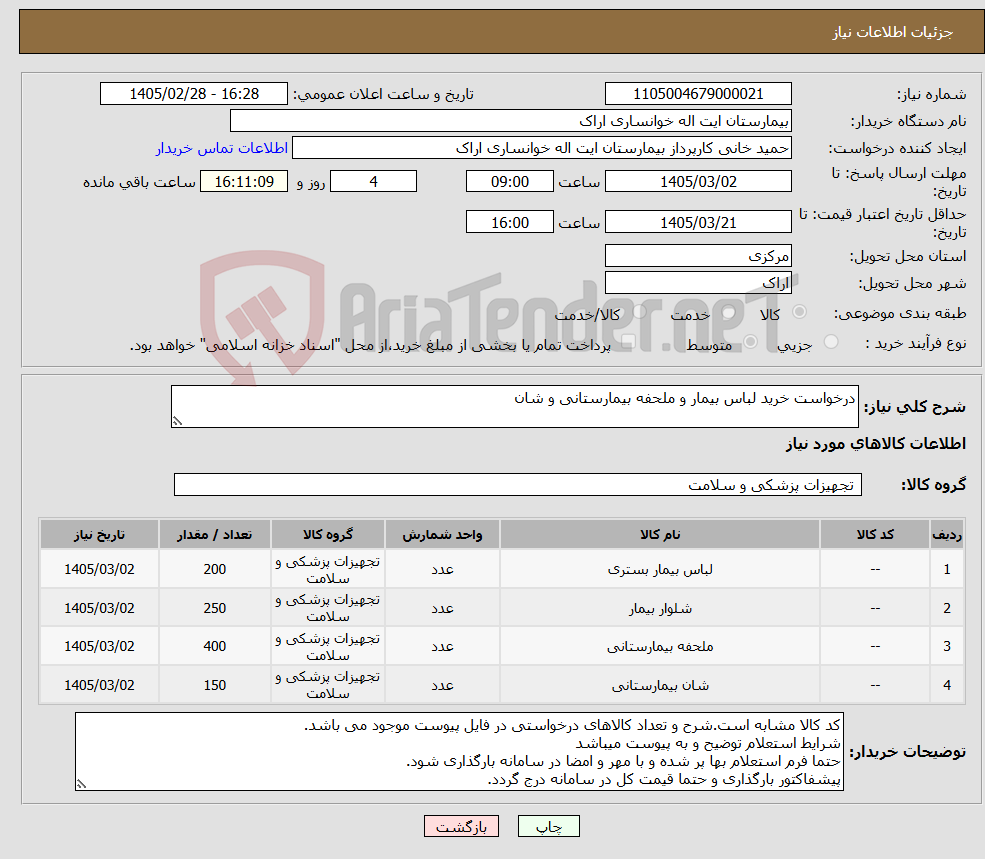Click the price validity date 1405/03/21 field

coord(698,222)
